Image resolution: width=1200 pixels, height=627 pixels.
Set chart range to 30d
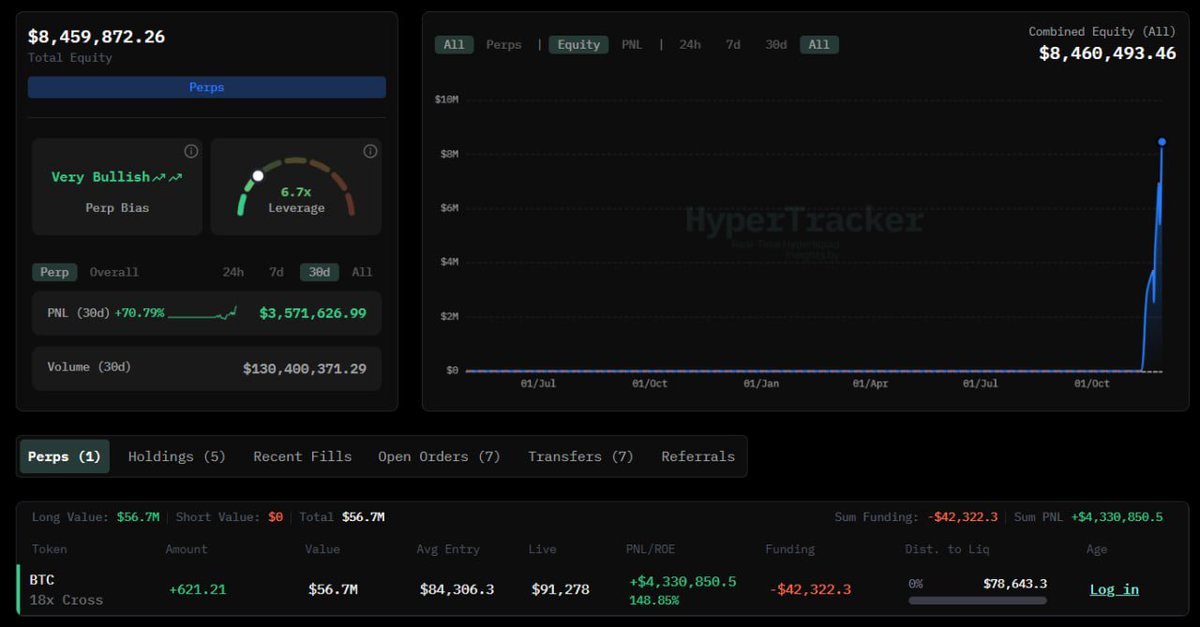pyautogui.click(x=776, y=45)
